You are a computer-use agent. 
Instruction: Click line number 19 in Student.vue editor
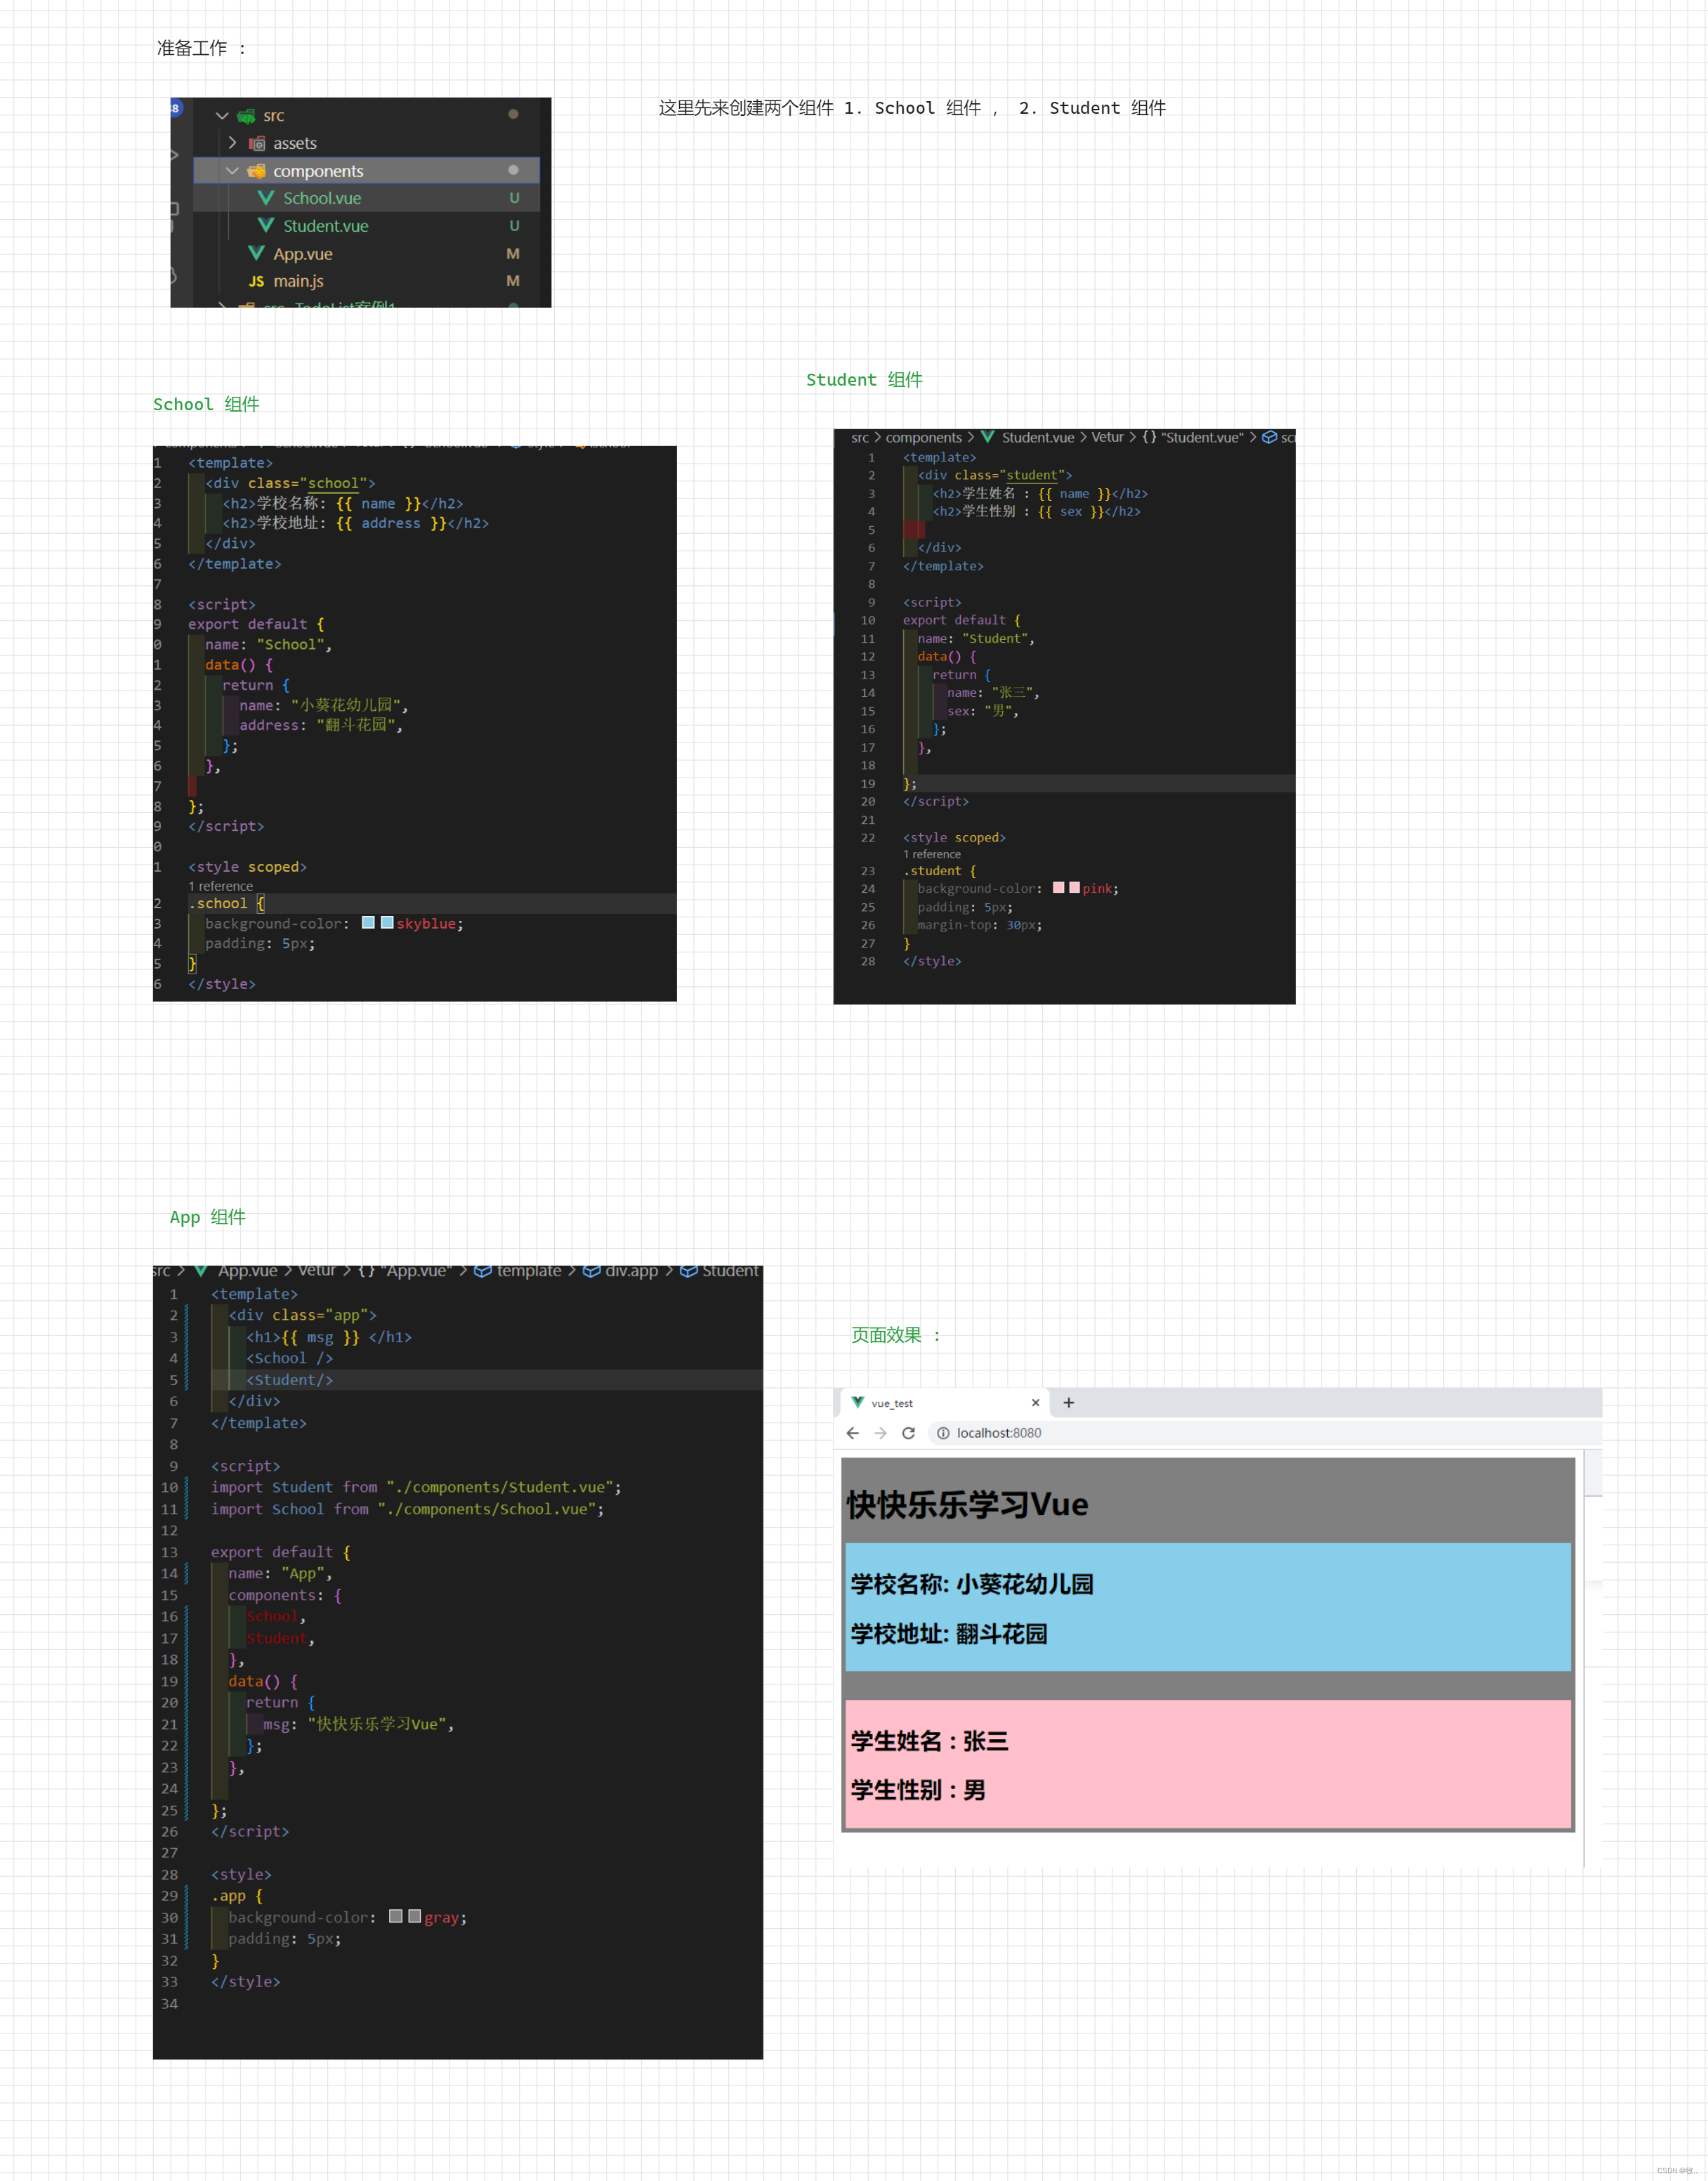(x=867, y=784)
